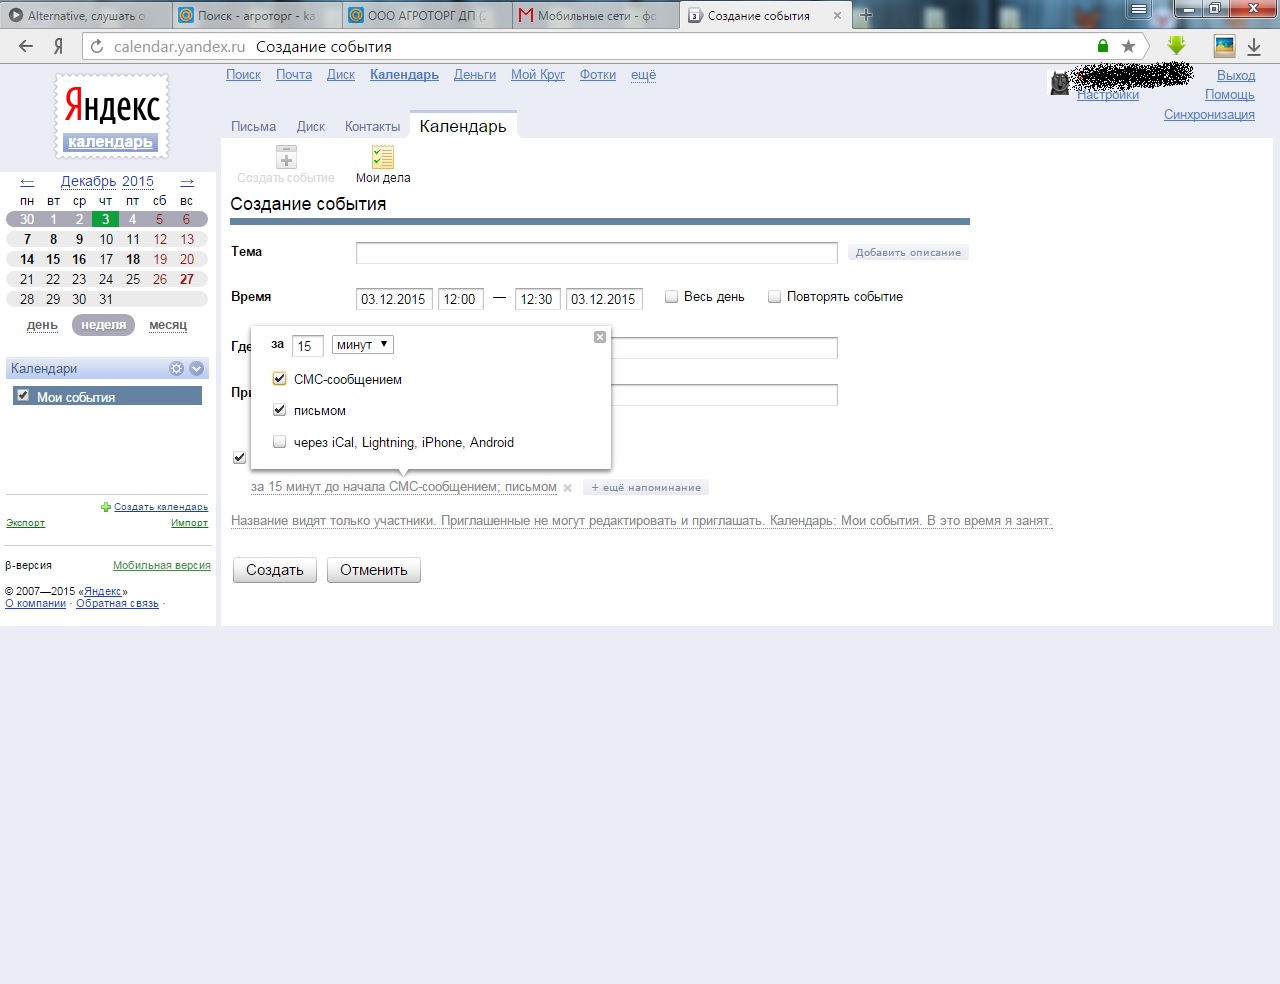Select день view
The image size is (1280, 984).
[42, 325]
